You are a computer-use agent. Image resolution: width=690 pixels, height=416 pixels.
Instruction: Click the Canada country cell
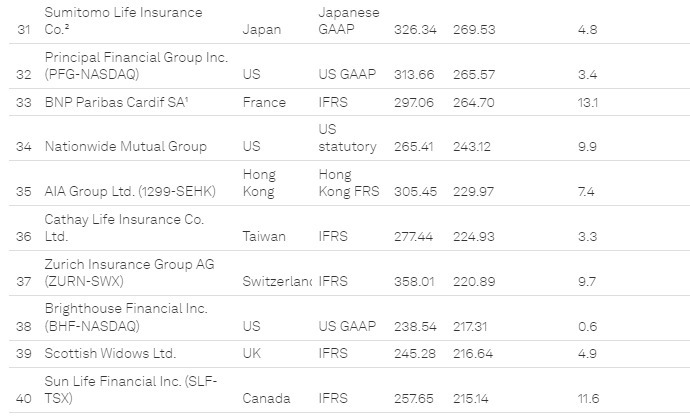pyautogui.click(x=266, y=398)
